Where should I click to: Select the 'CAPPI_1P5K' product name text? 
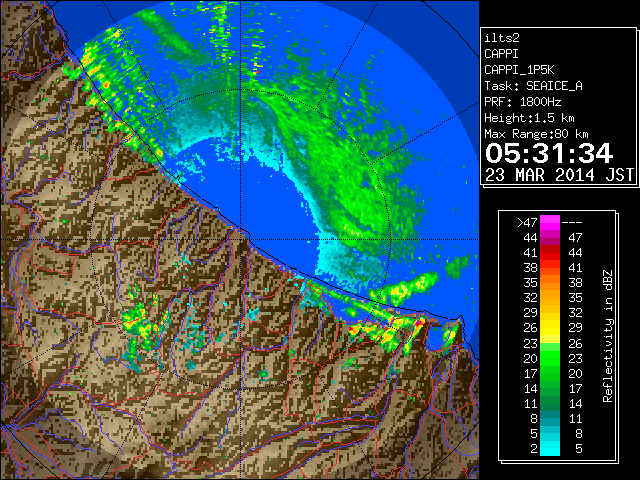[x=519, y=70]
